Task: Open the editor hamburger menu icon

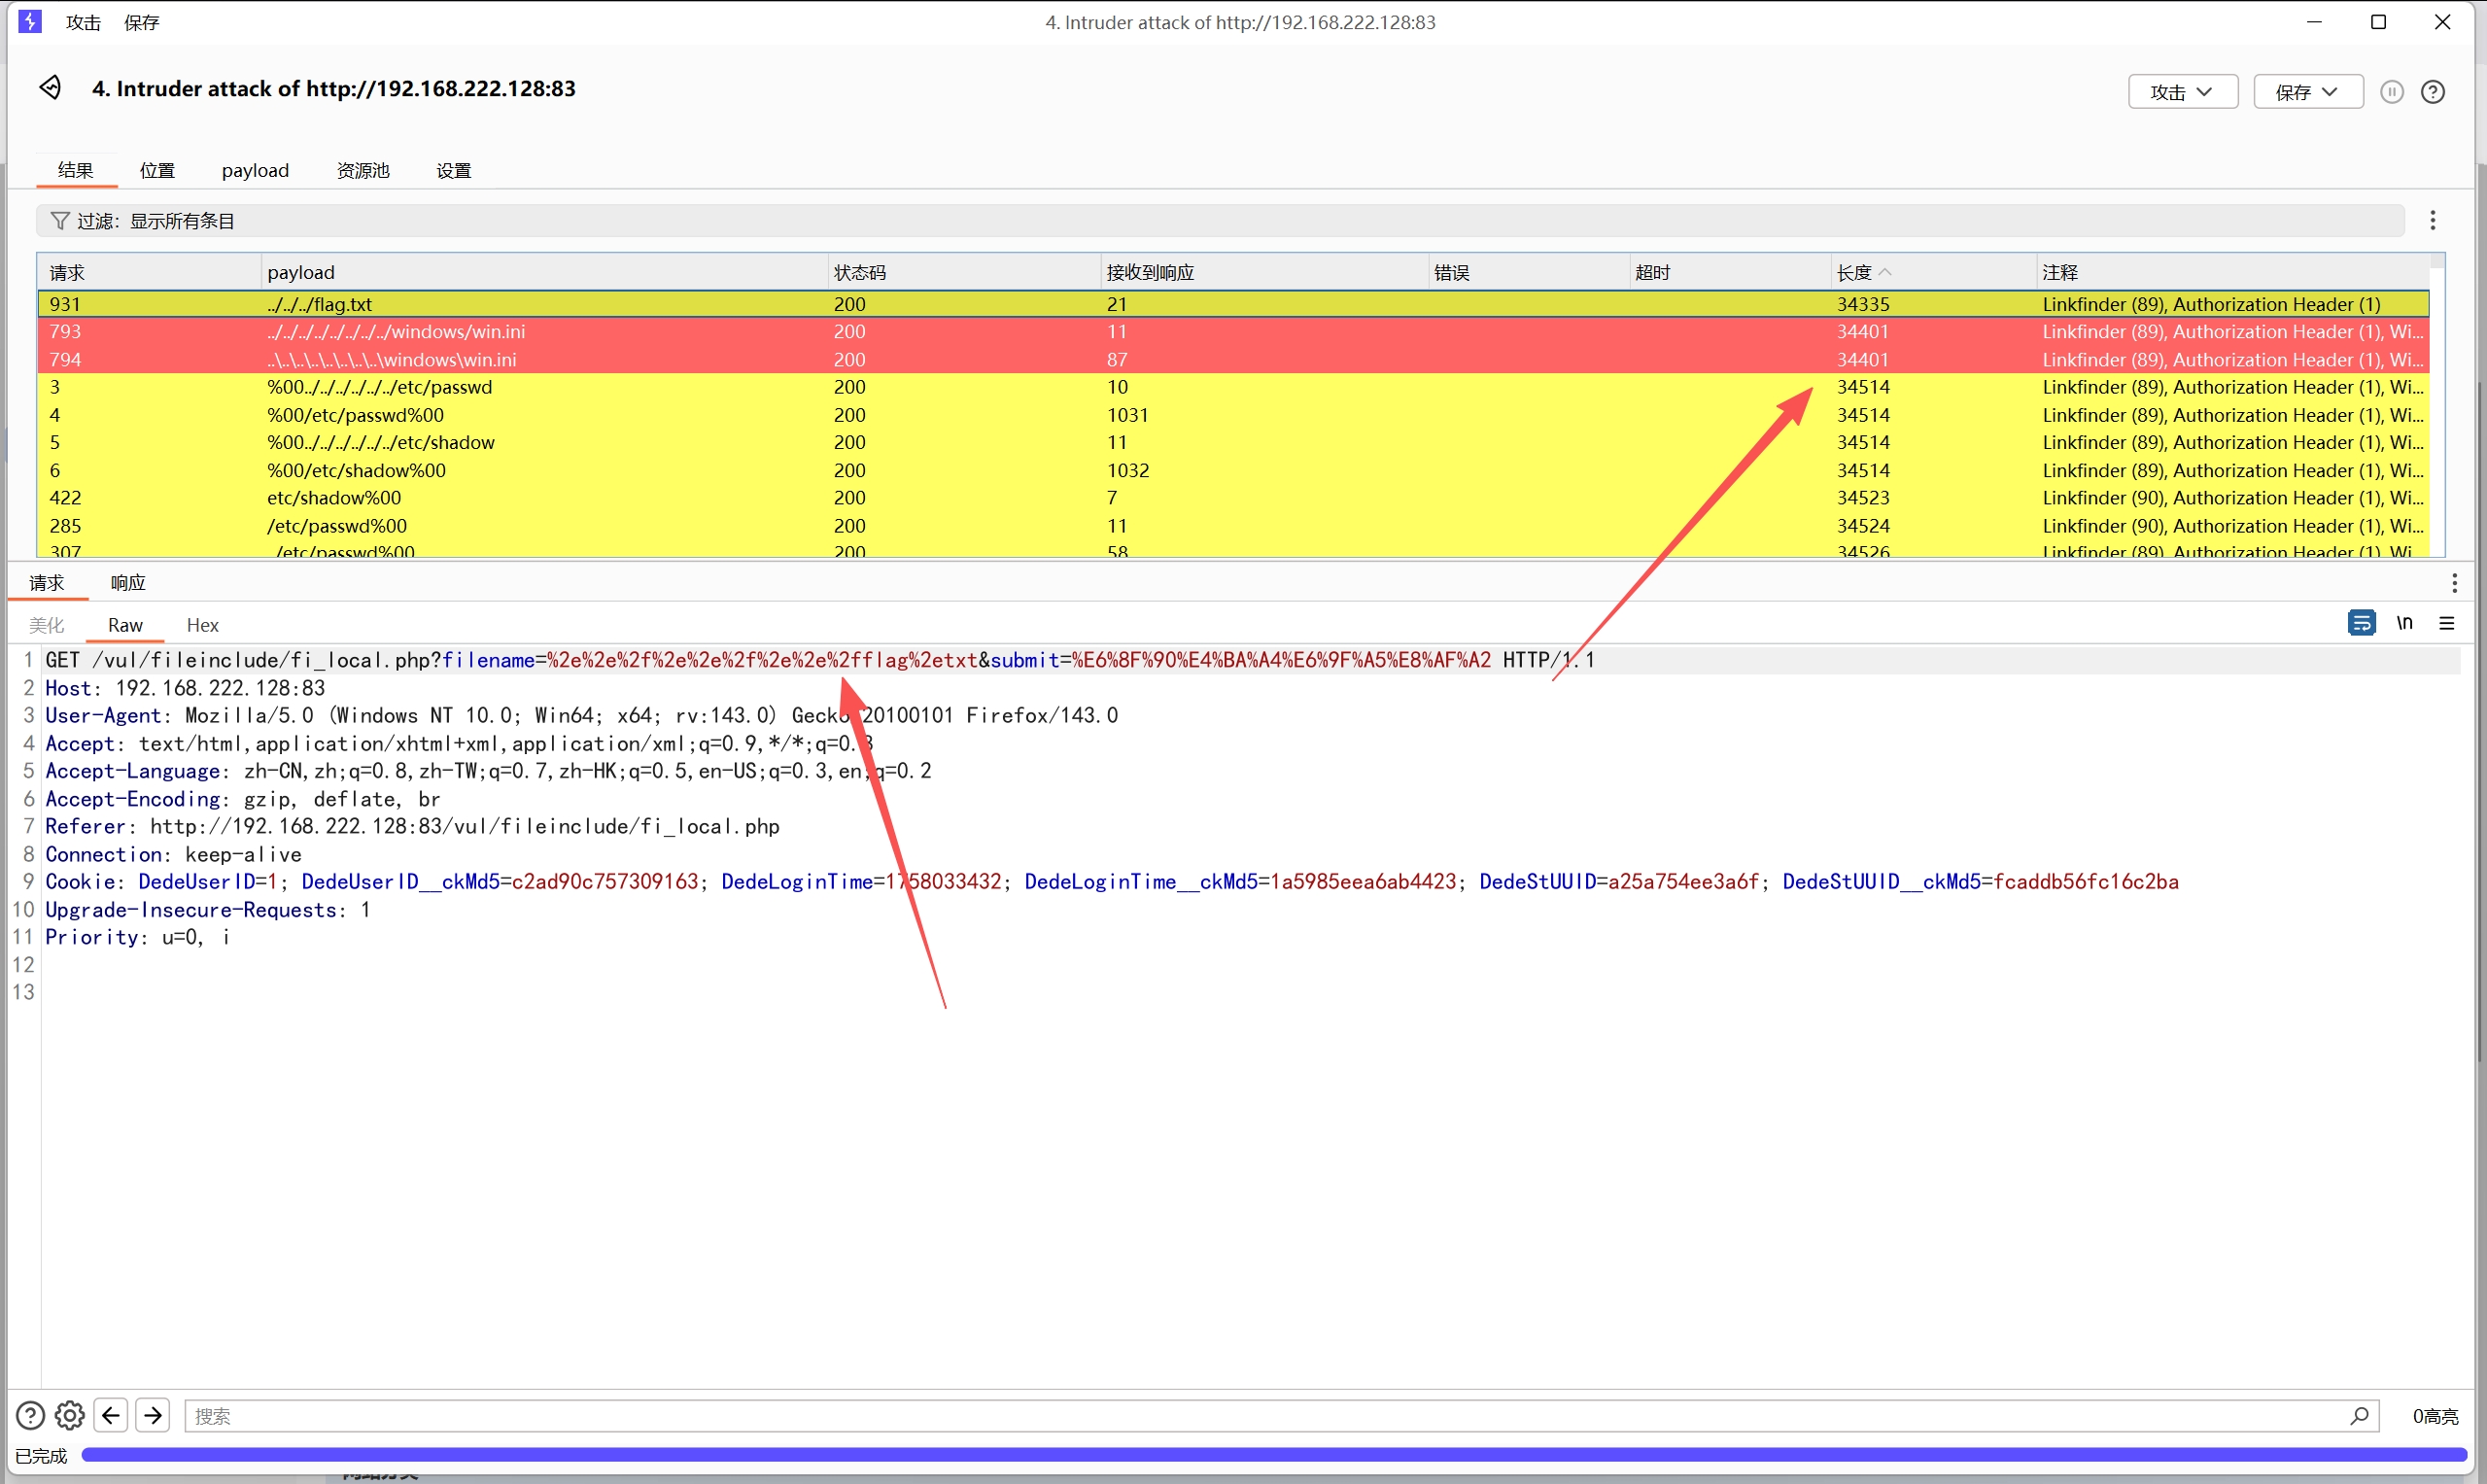Action: [x=2446, y=623]
